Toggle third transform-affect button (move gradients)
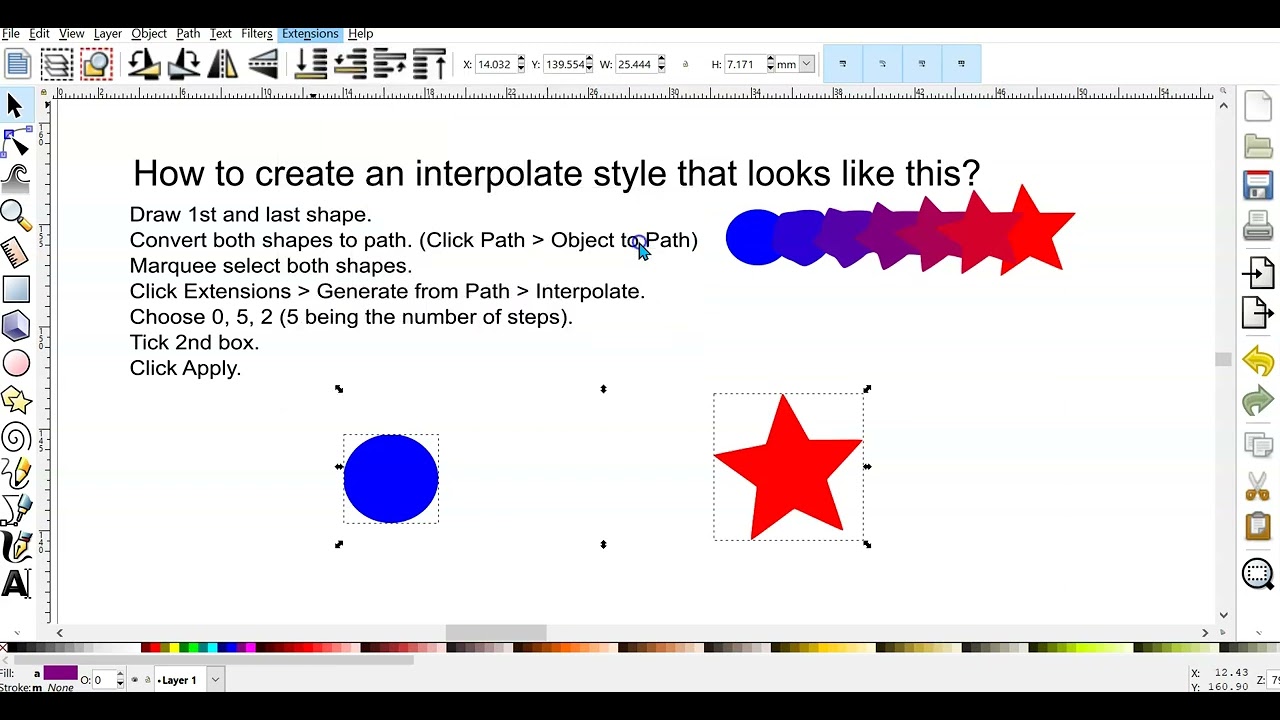 point(922,64)
